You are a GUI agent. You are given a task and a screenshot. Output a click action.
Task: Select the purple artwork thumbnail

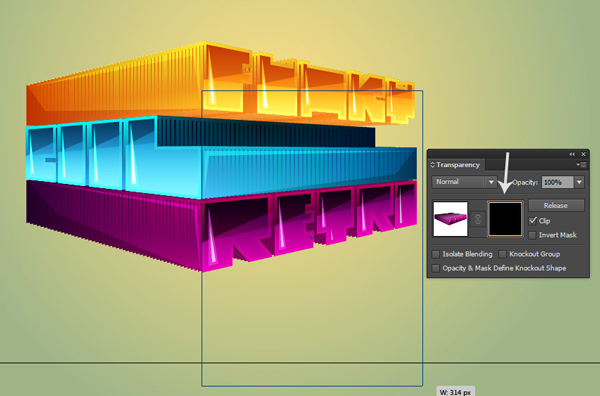tap(450, 219)
